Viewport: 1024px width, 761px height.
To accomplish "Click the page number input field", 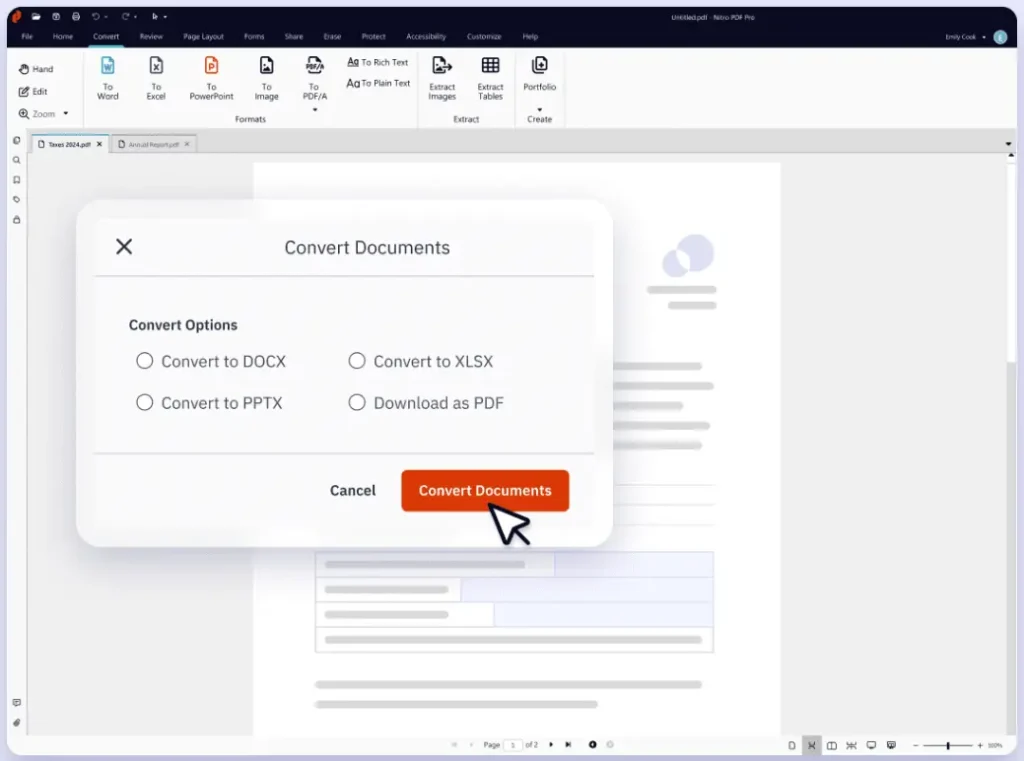I will (x=513, y=744).
